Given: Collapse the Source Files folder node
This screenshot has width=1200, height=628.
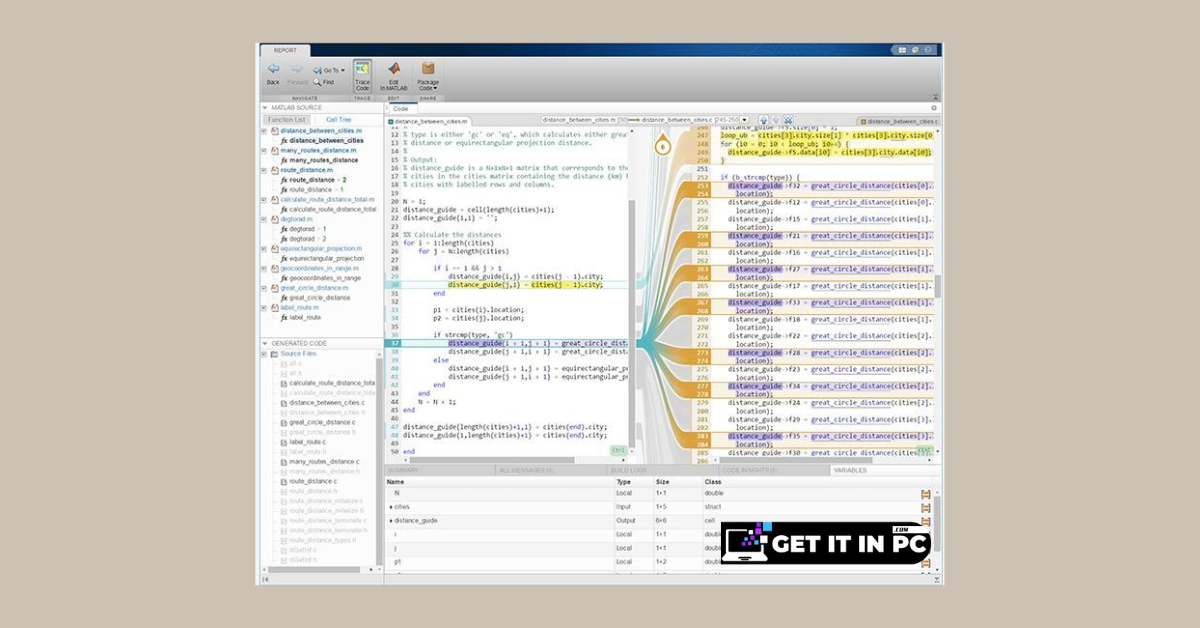Looking at the screenshot, I should click(x=265, y=354).
